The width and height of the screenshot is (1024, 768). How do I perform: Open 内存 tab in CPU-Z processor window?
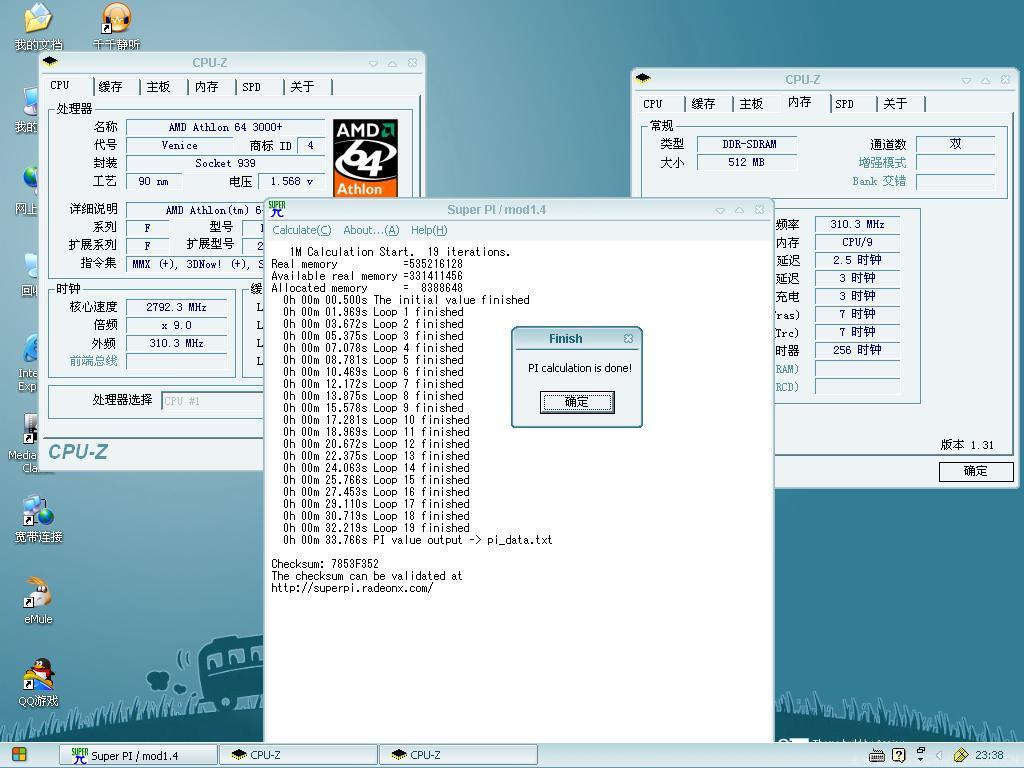tap(206, 87)
